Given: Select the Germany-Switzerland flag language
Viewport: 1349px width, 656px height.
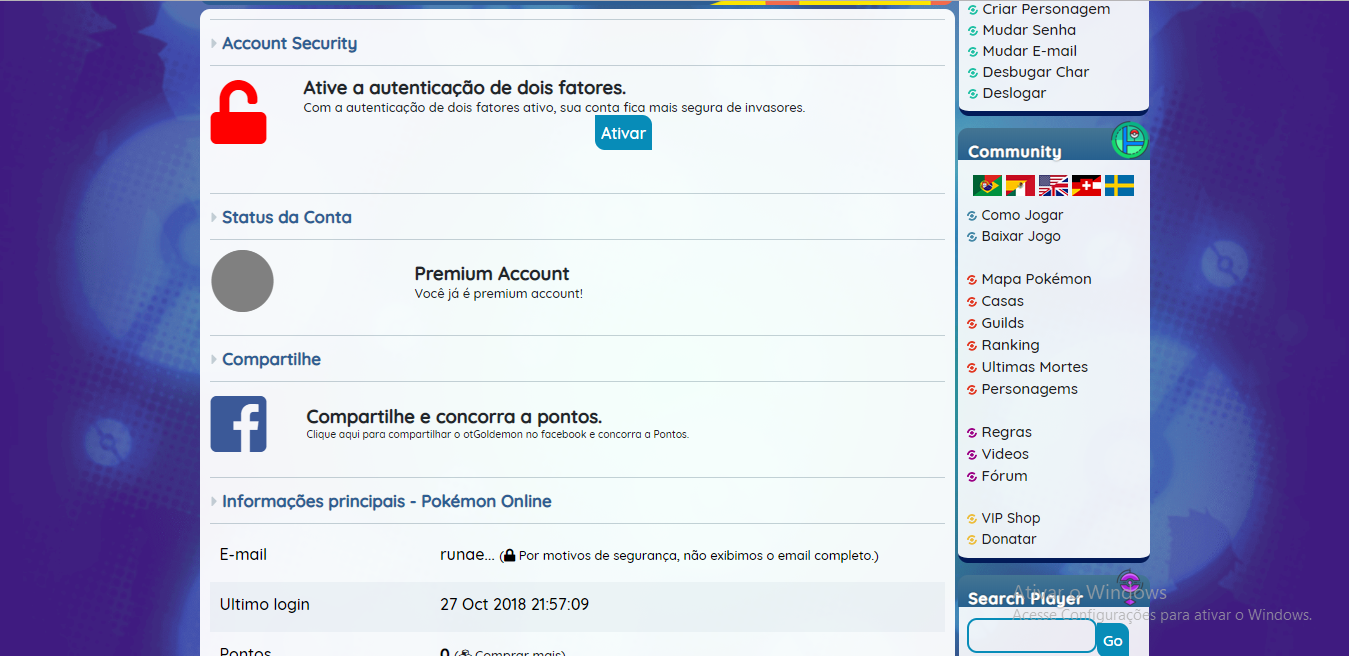Looking at the screenshot, I should click(1086, 186).
